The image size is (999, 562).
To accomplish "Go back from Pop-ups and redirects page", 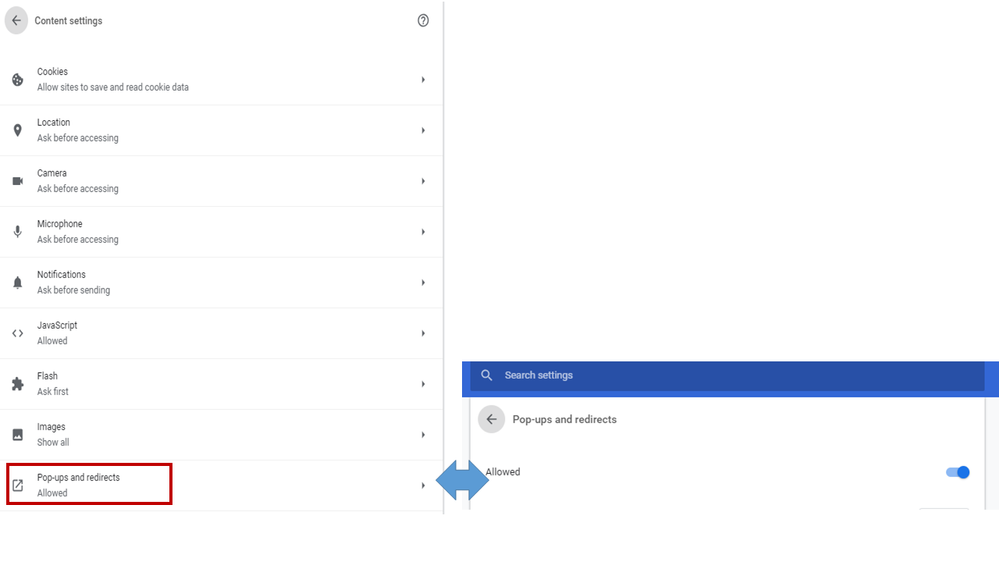I will pos(491,420).
